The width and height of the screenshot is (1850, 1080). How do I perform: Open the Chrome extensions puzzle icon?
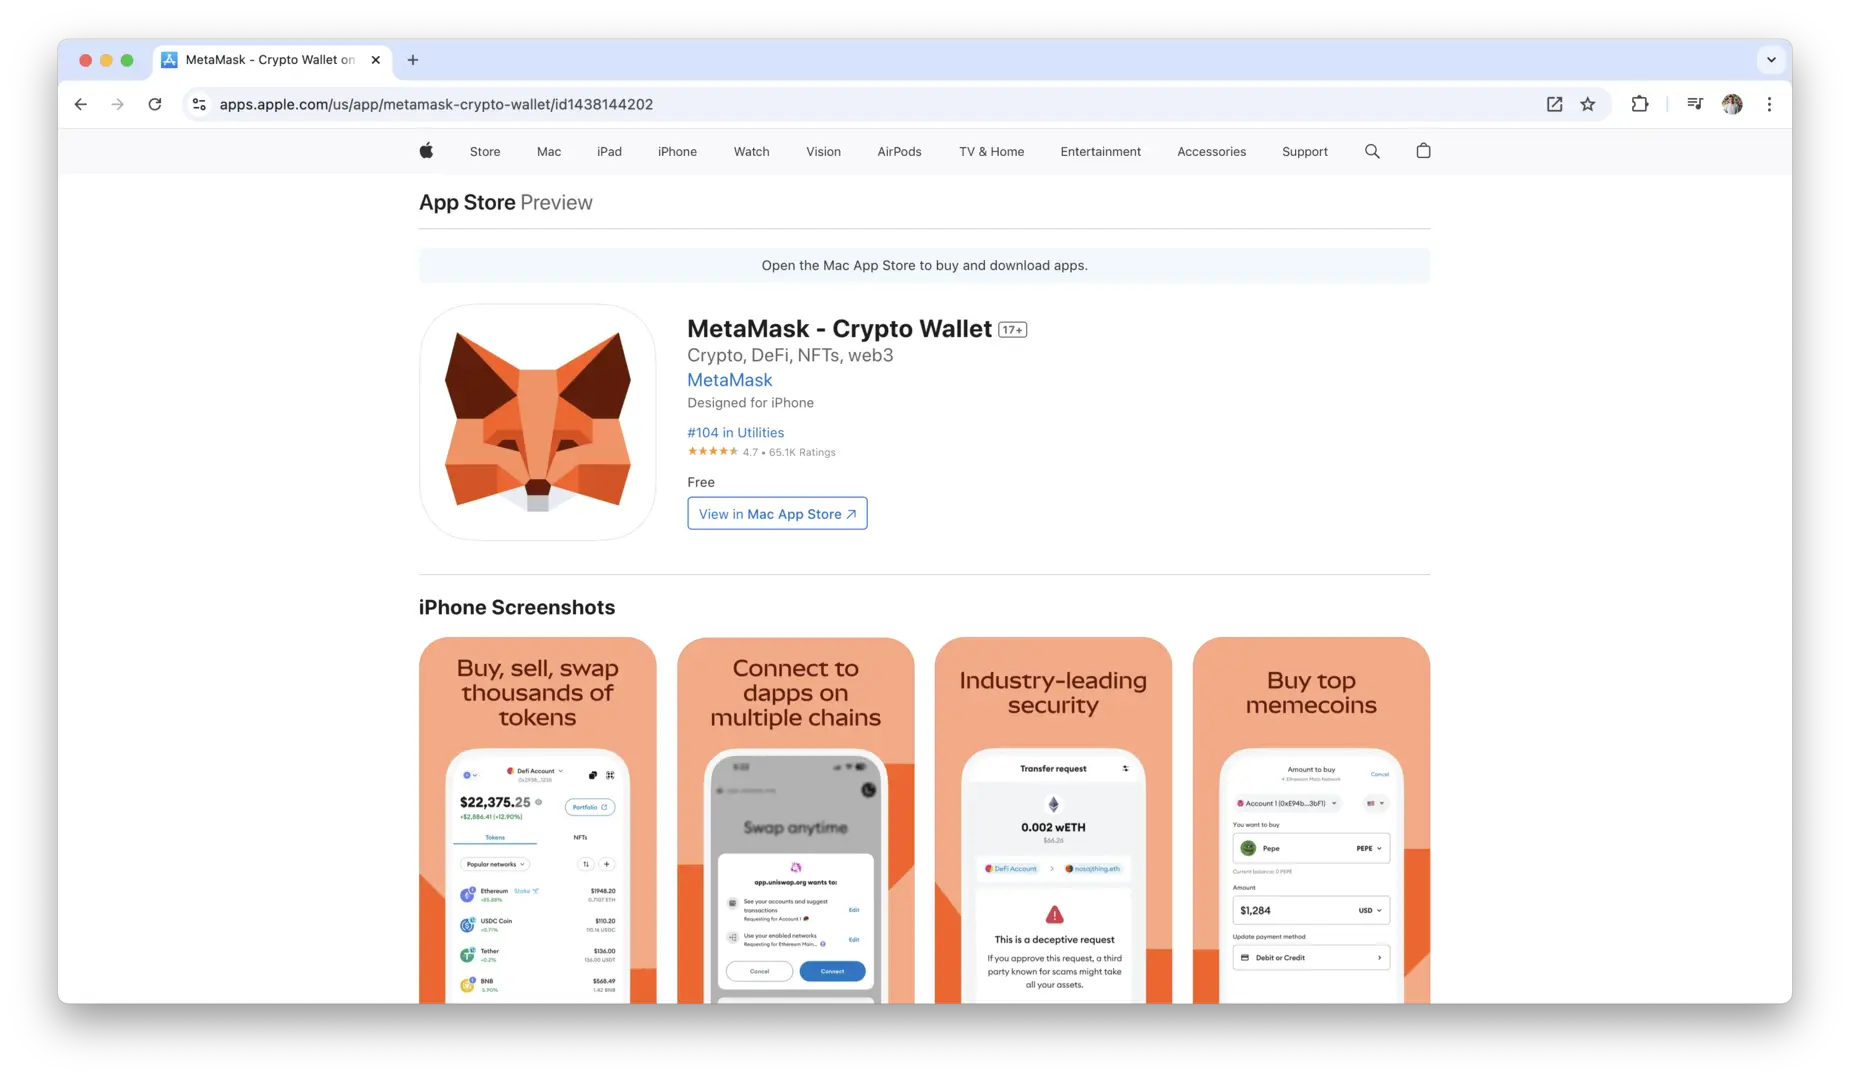(x=1640, y=104)
